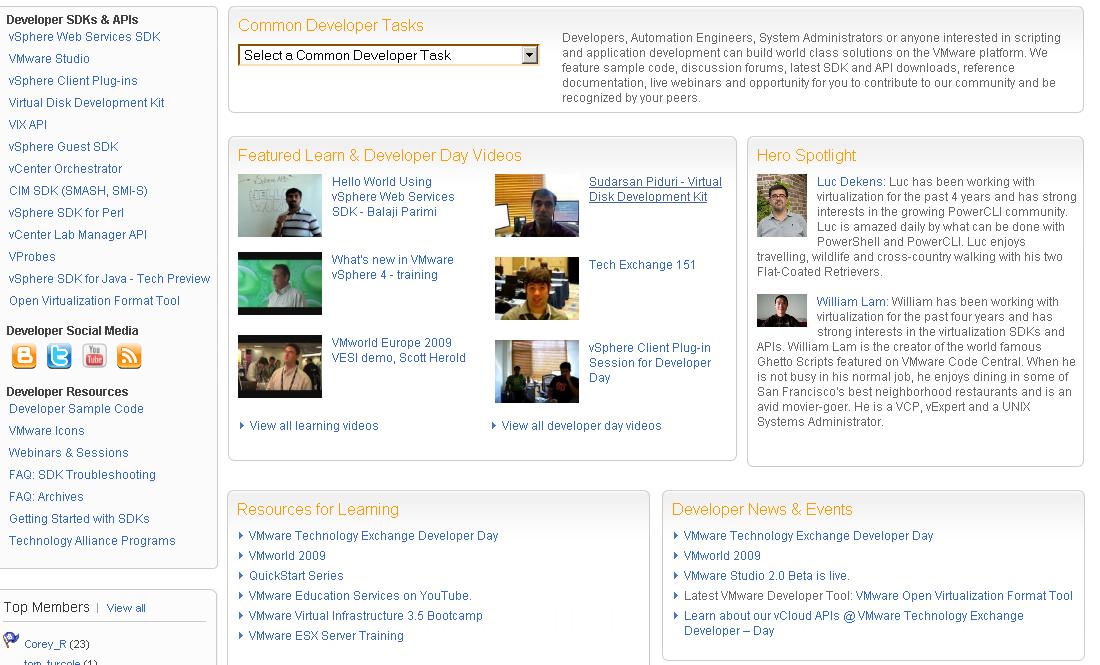
Task: Open CIM SDK (SMASH, SMI-S) link
Action: click(x=78, y=191)
